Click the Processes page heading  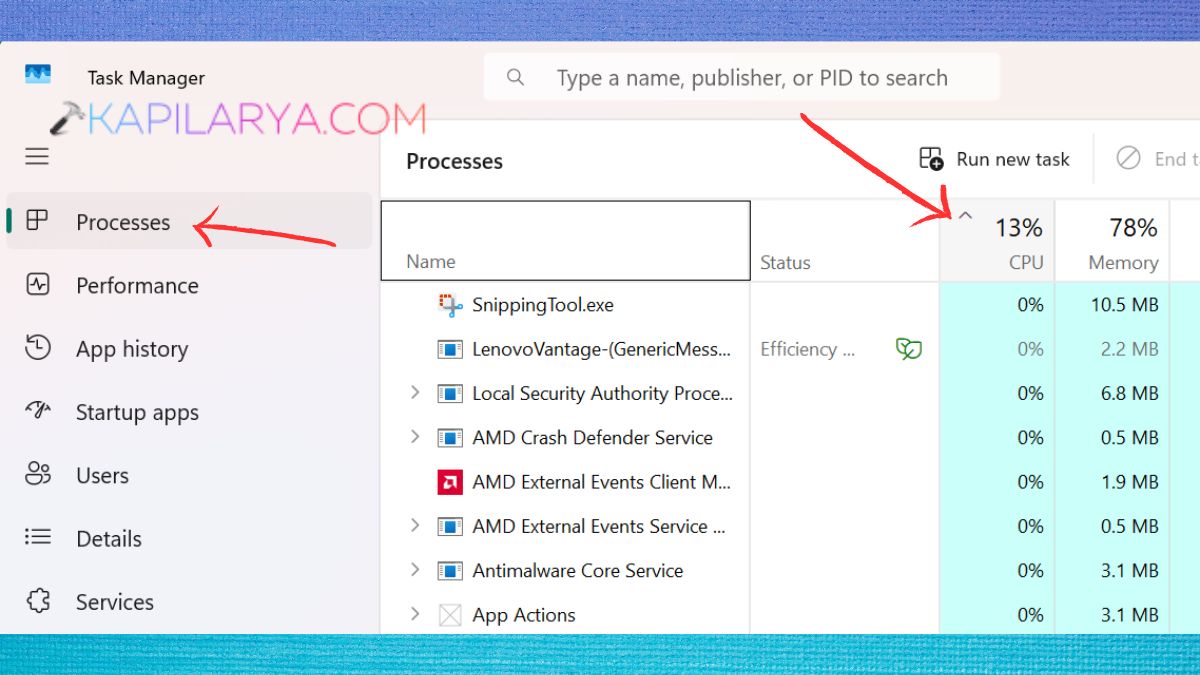point(454,161)
